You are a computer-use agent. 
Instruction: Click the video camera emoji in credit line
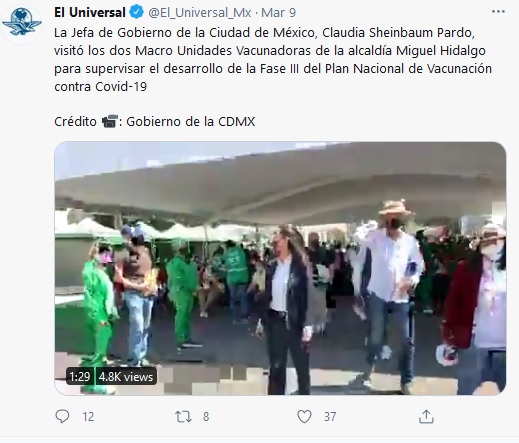tap(110, 121)
